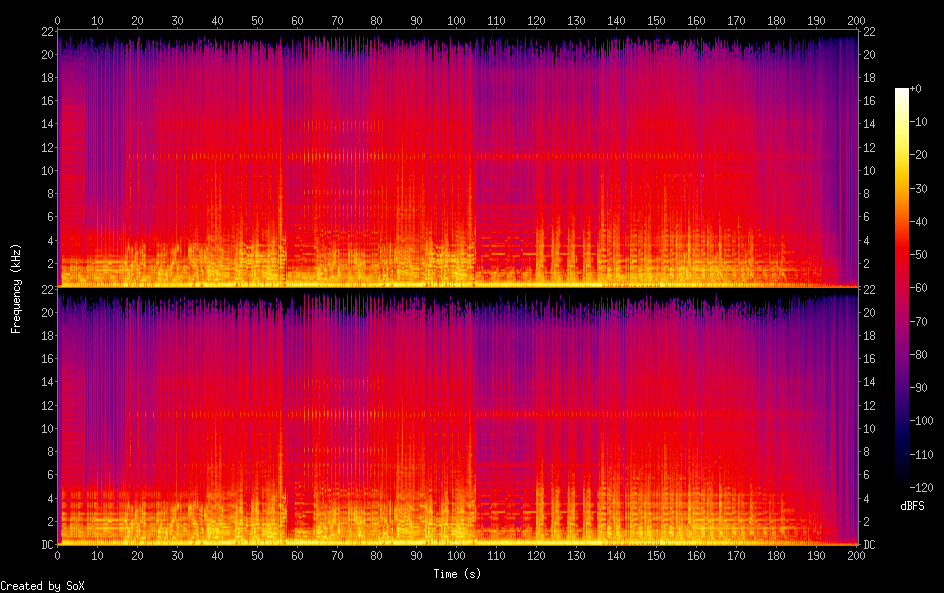
Task: Select the 10 kHz label right of the lower channel
Action: click(869, 429)
